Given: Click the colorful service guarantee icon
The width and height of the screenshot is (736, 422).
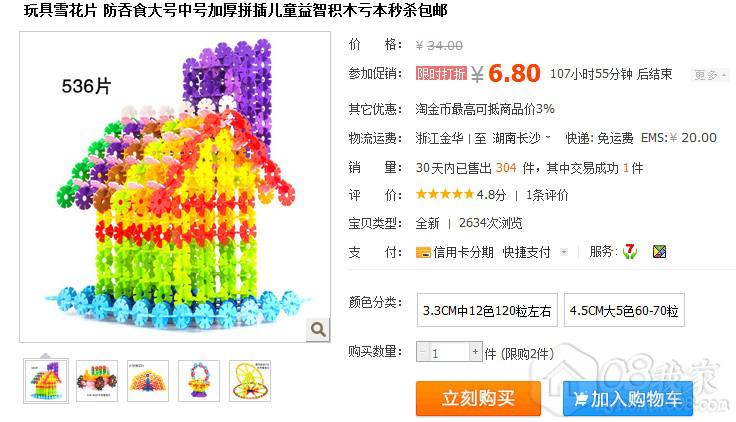Looking at the screenshot, I should pyautogui.click(x=659, y=252).
